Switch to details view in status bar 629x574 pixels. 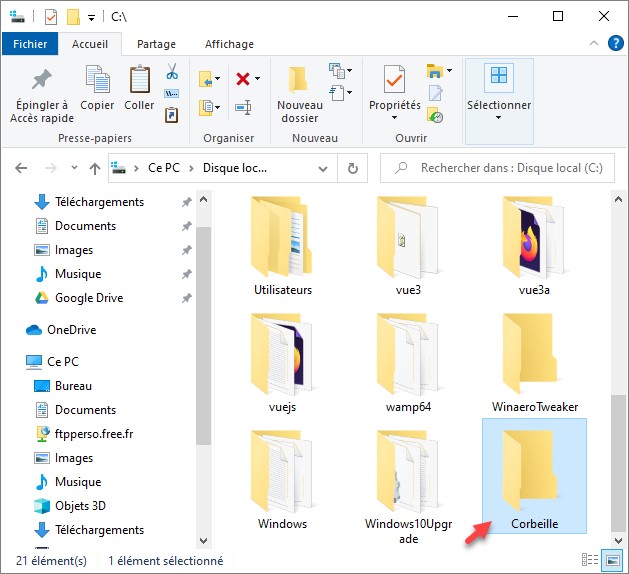(593, 561)
